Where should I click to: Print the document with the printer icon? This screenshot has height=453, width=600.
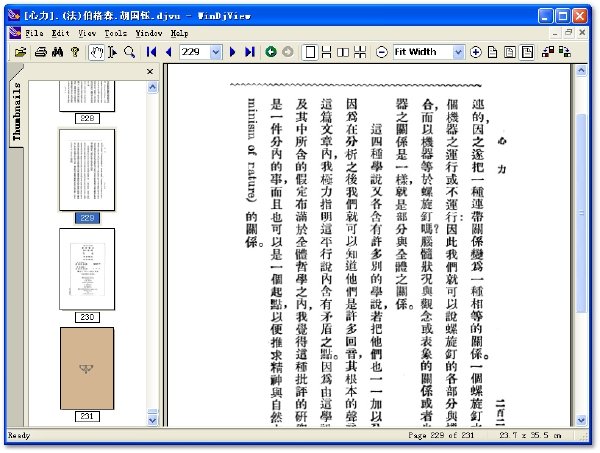[x=41, y=52]
